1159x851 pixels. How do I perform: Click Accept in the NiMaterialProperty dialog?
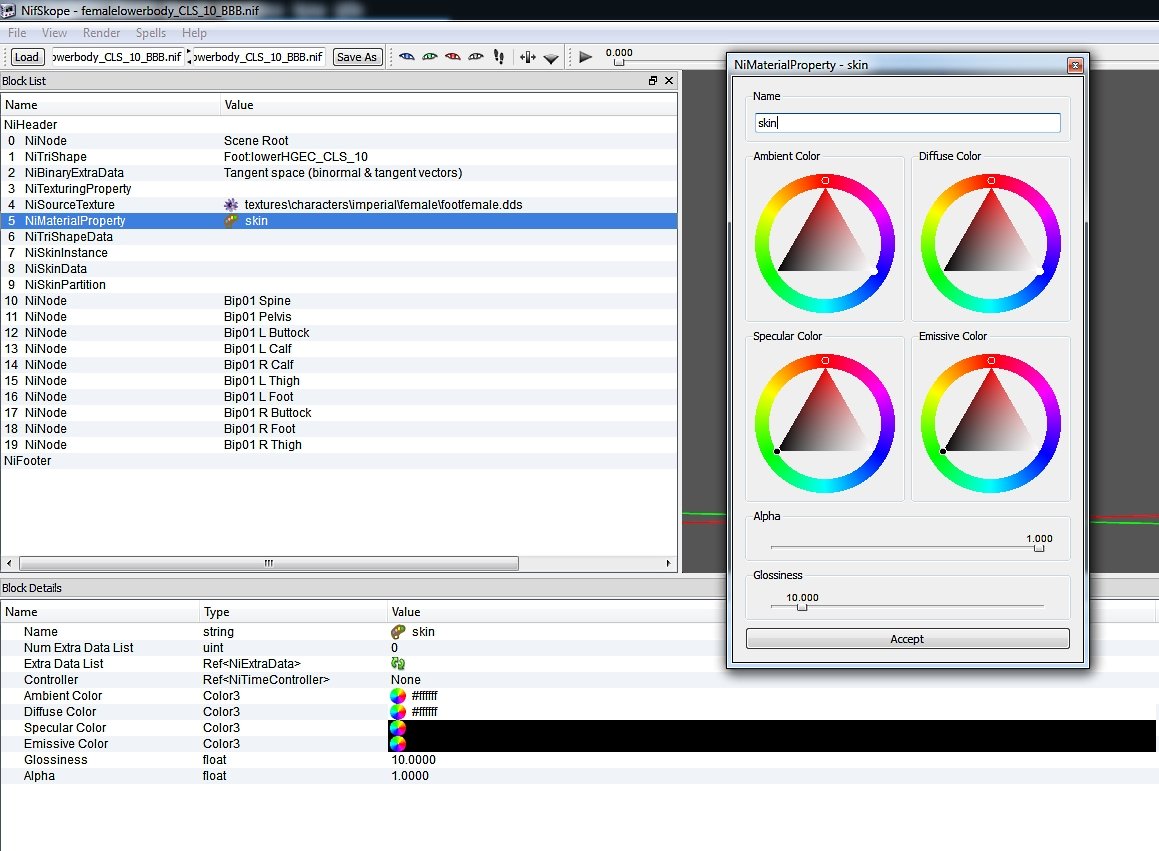[x=907, y=639]
